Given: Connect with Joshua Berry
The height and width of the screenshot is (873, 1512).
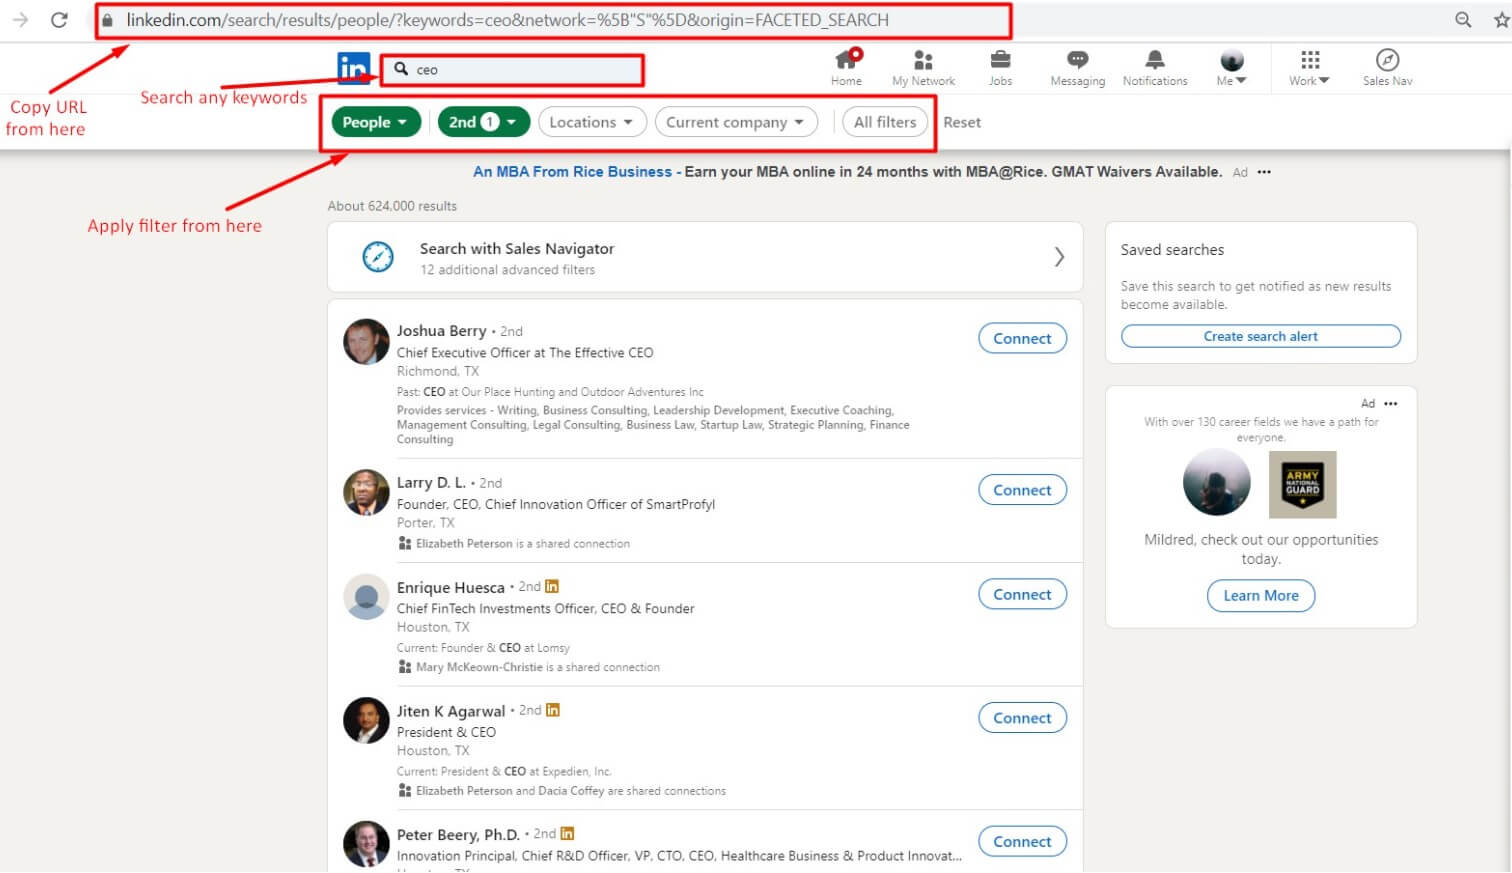Looking at the screenshot, I should pos(1022,338).
